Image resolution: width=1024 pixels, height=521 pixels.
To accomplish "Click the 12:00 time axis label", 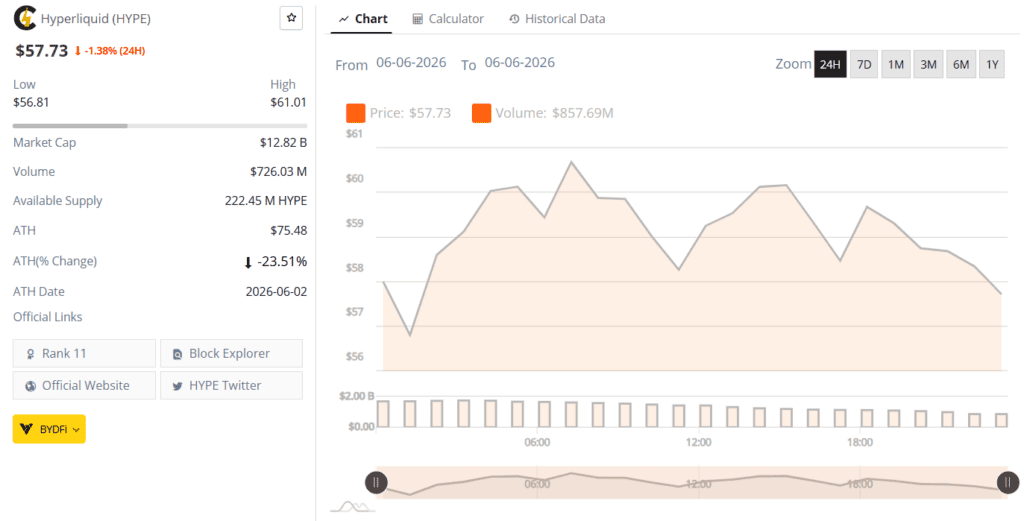I will tap(698, 443).
